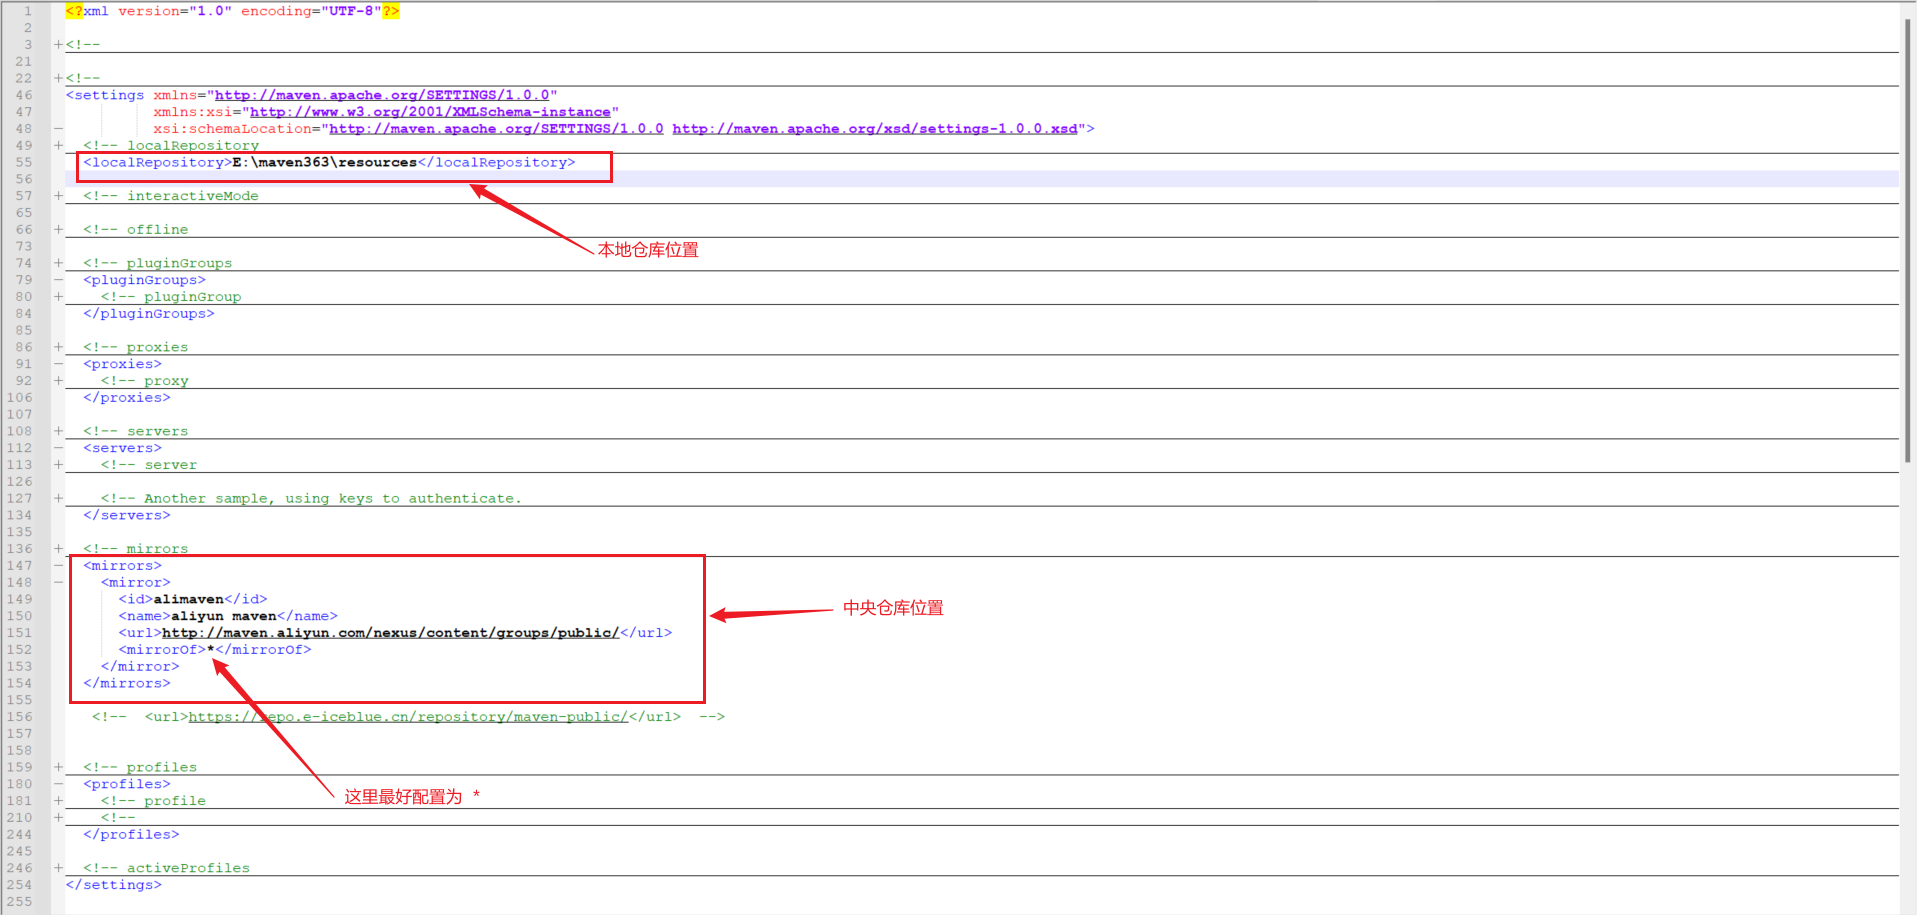Expand the profile comment fold on line 181
Image resolution: width=1917 pixels, height=915 pixels.
point(58,801)
